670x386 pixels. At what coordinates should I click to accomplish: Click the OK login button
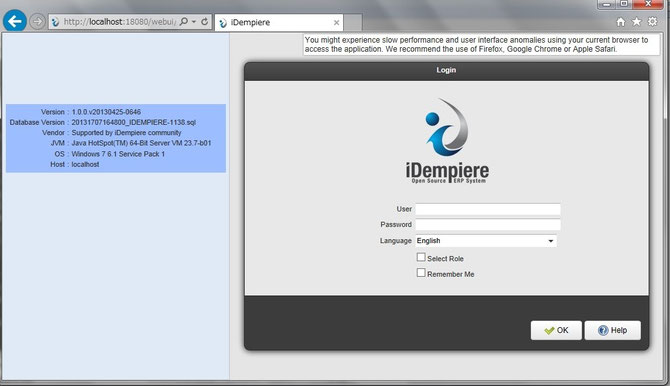tap(556, 330)
